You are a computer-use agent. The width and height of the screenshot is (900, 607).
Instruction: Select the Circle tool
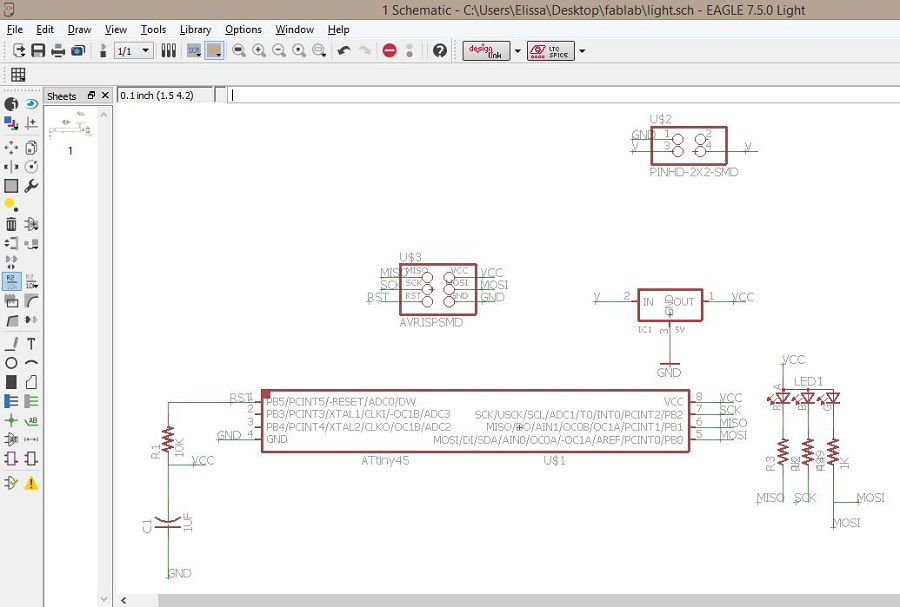click(11, 363)
